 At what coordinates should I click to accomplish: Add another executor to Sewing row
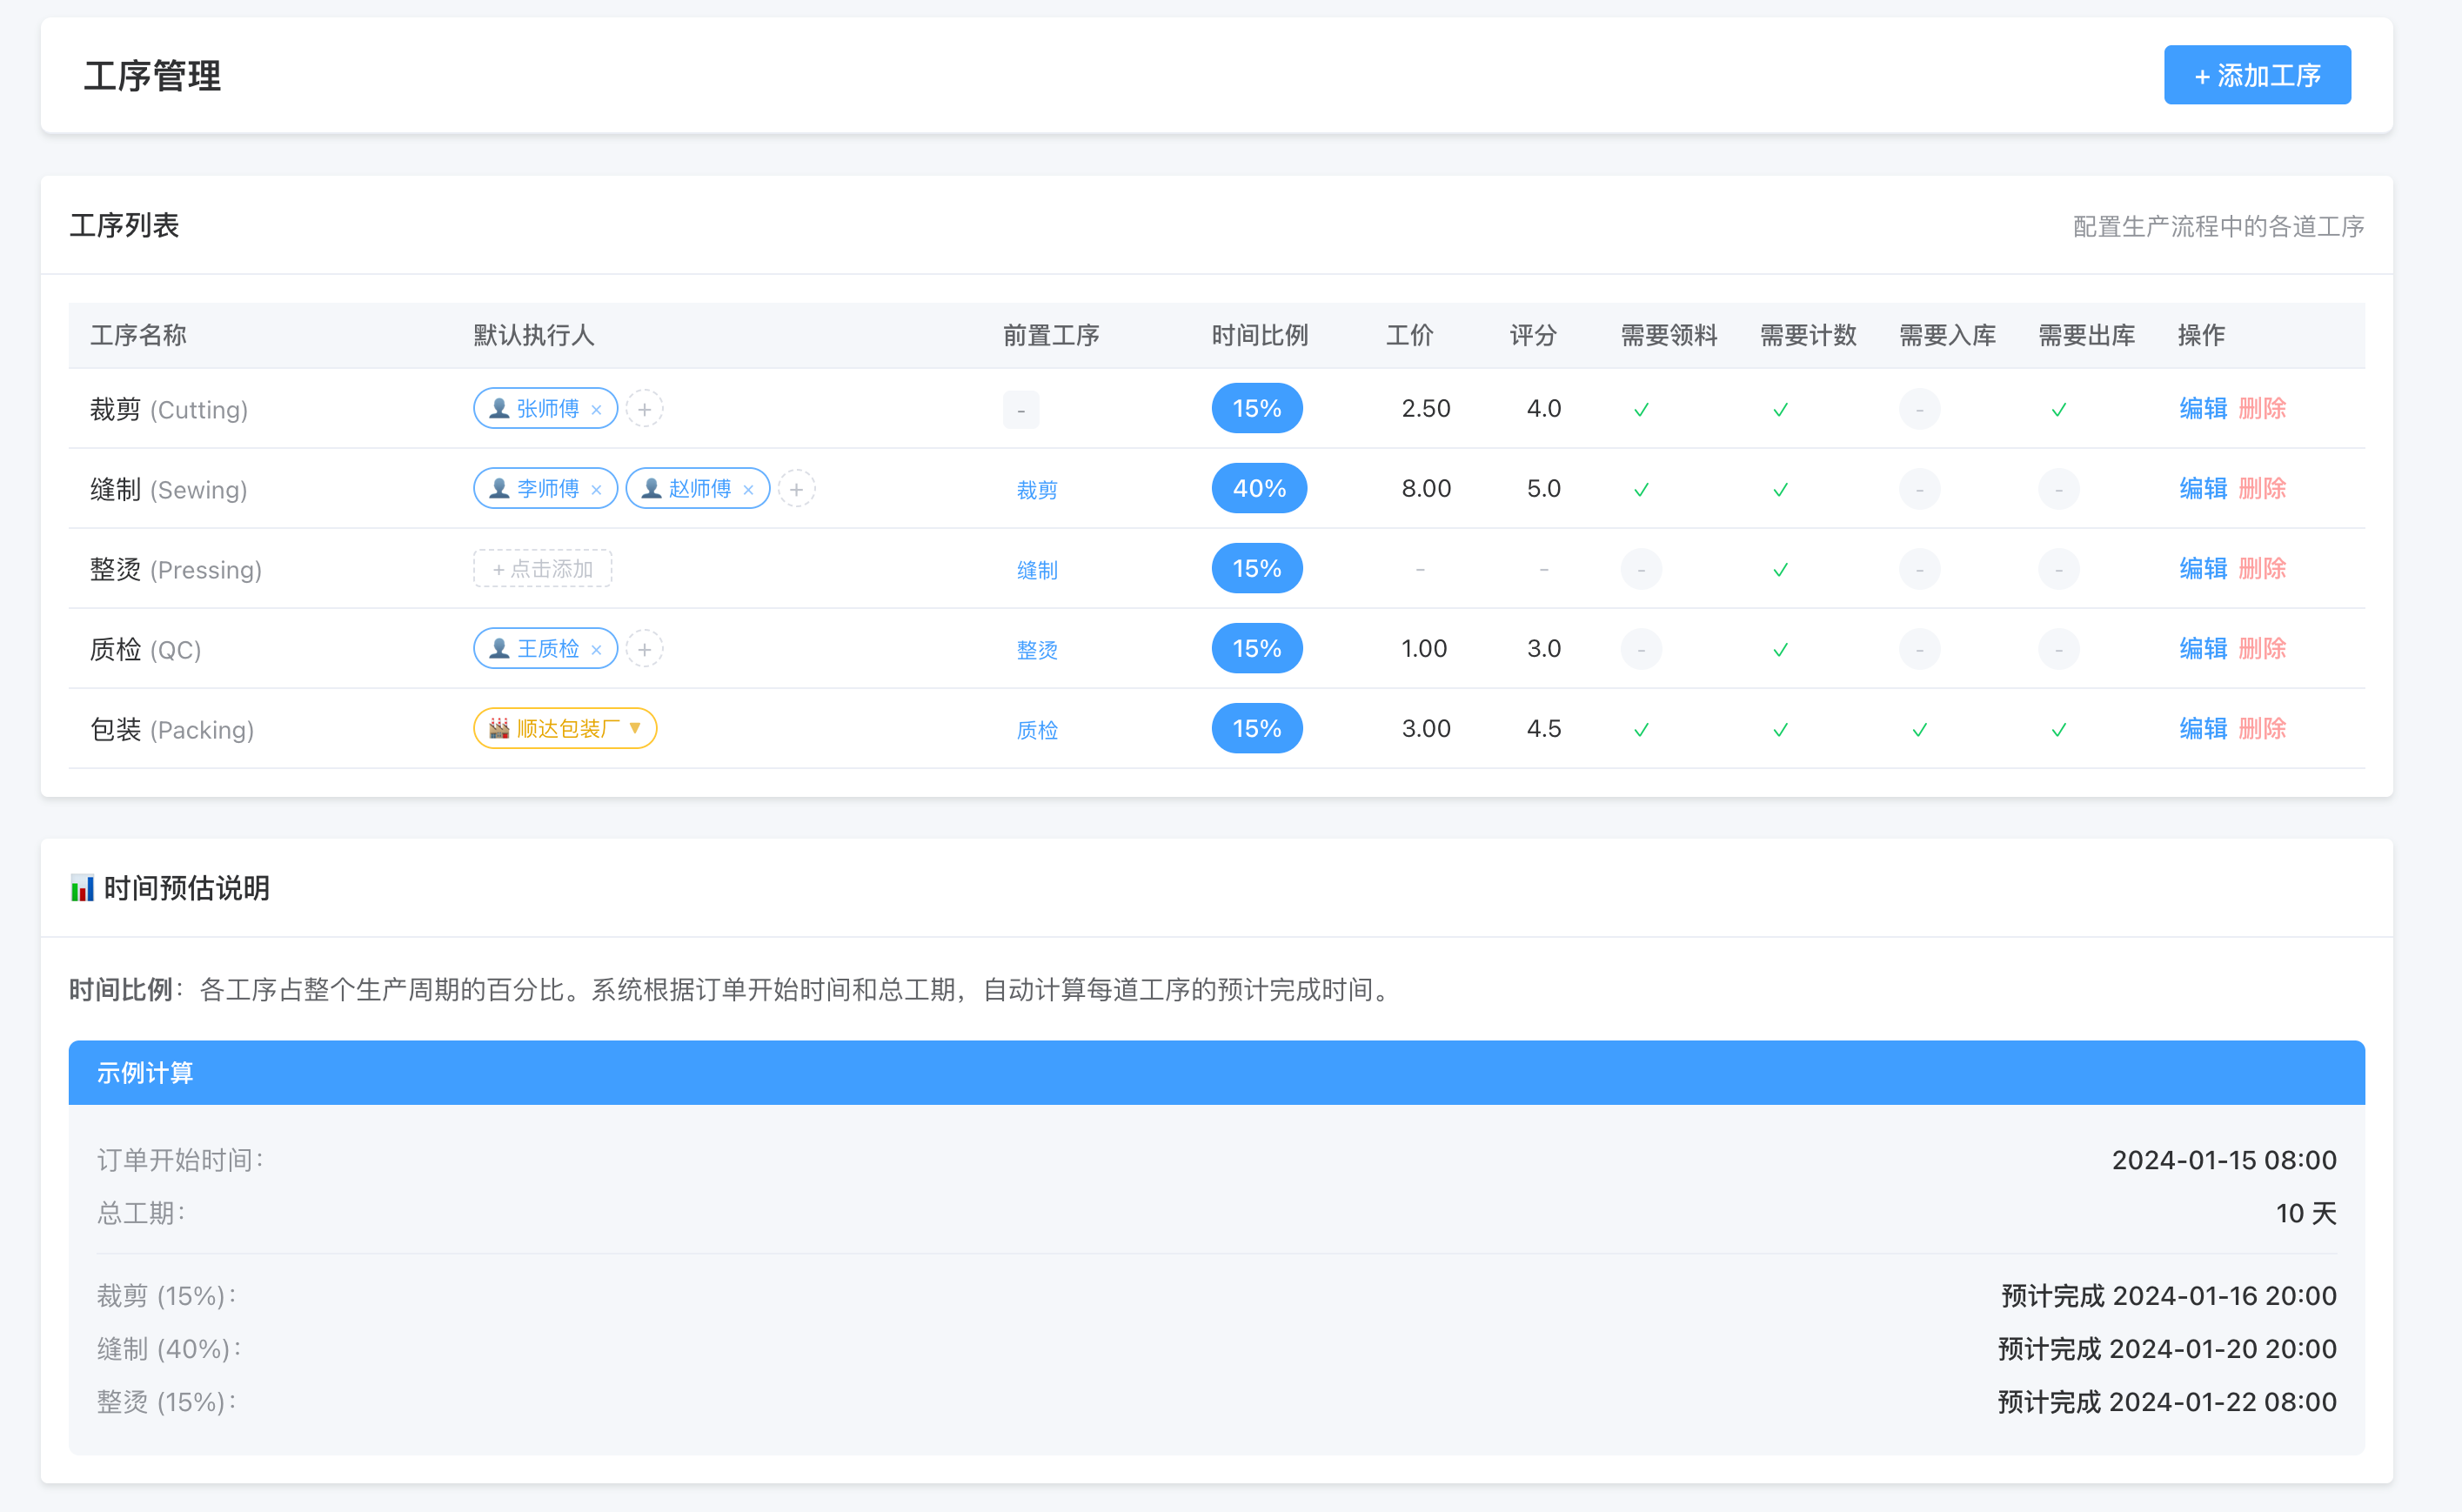tap(796, 489)
